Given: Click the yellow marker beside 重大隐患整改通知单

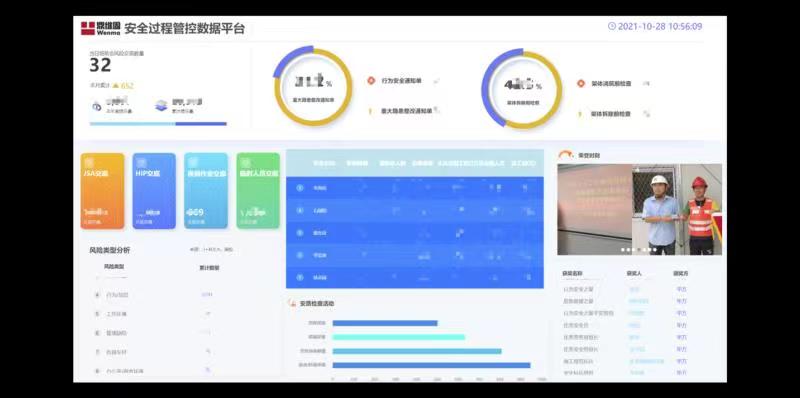Looking at the screenshot, I should point(370,111).
